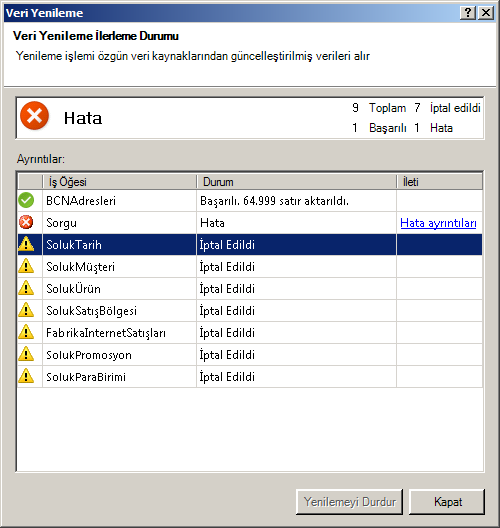This screenshot has width=500, height=528.
Task: Click the İleti column header
Action: pyautogui.click(x=439, y=182)
